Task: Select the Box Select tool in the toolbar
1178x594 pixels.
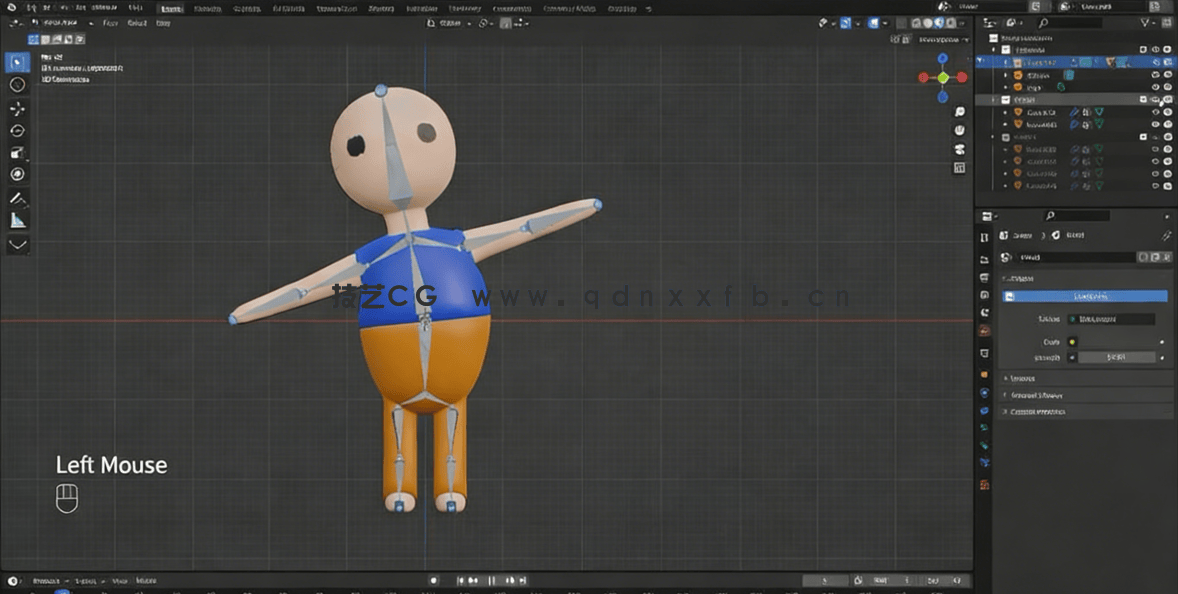Action: pos(17,62)
